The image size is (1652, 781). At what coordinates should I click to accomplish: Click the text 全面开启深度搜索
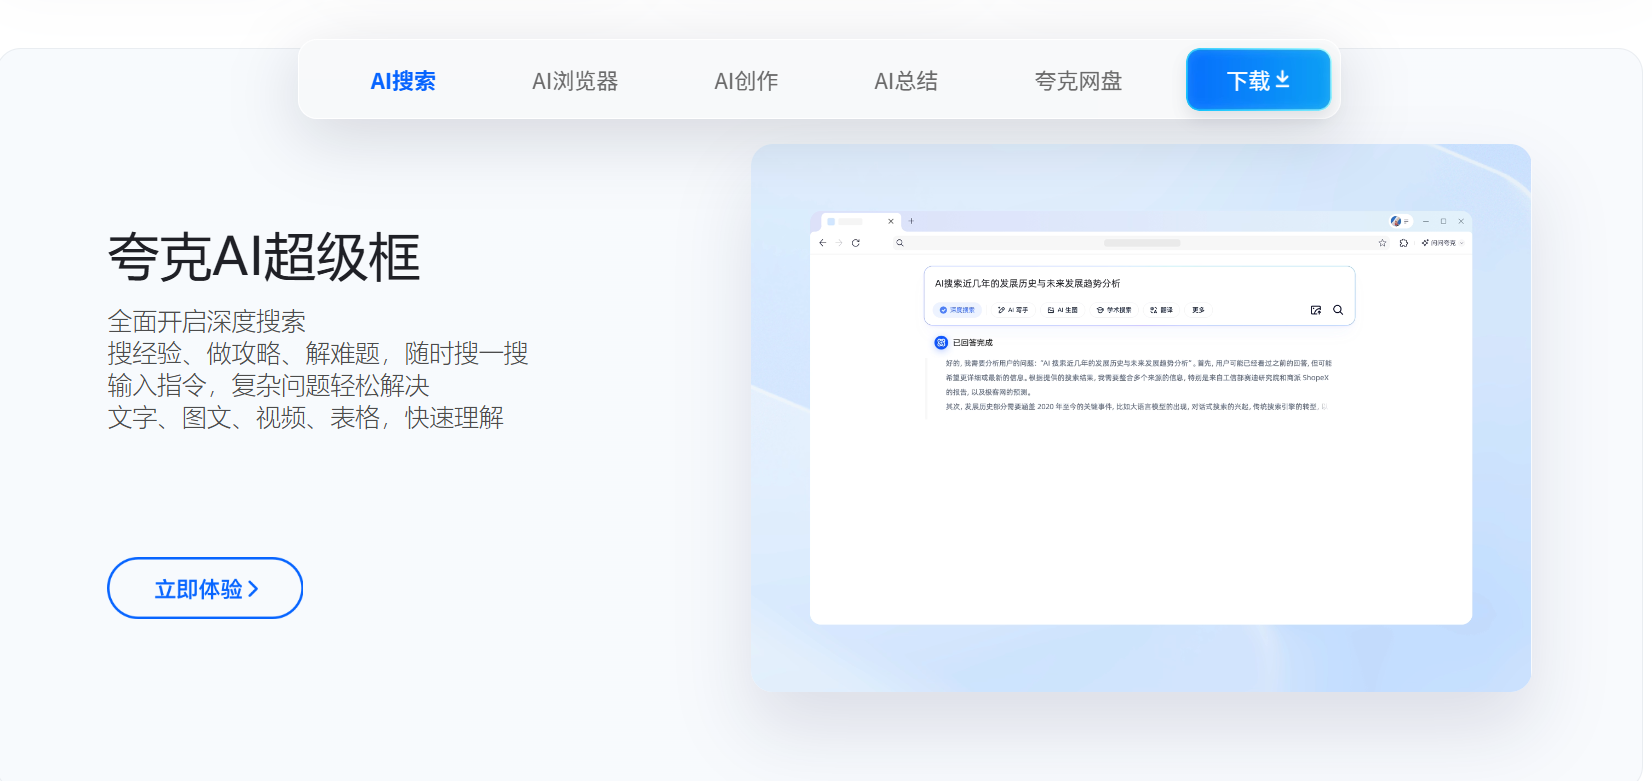(207, 322)
